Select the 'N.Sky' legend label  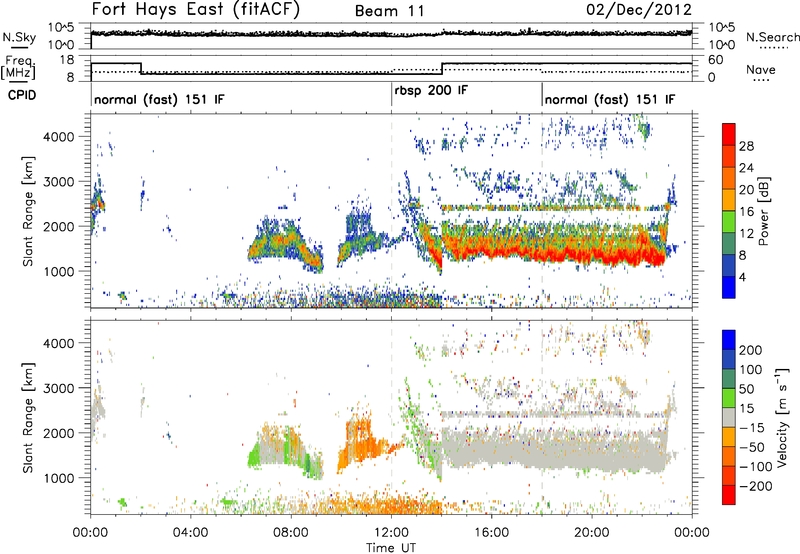[x=19, y=37]
